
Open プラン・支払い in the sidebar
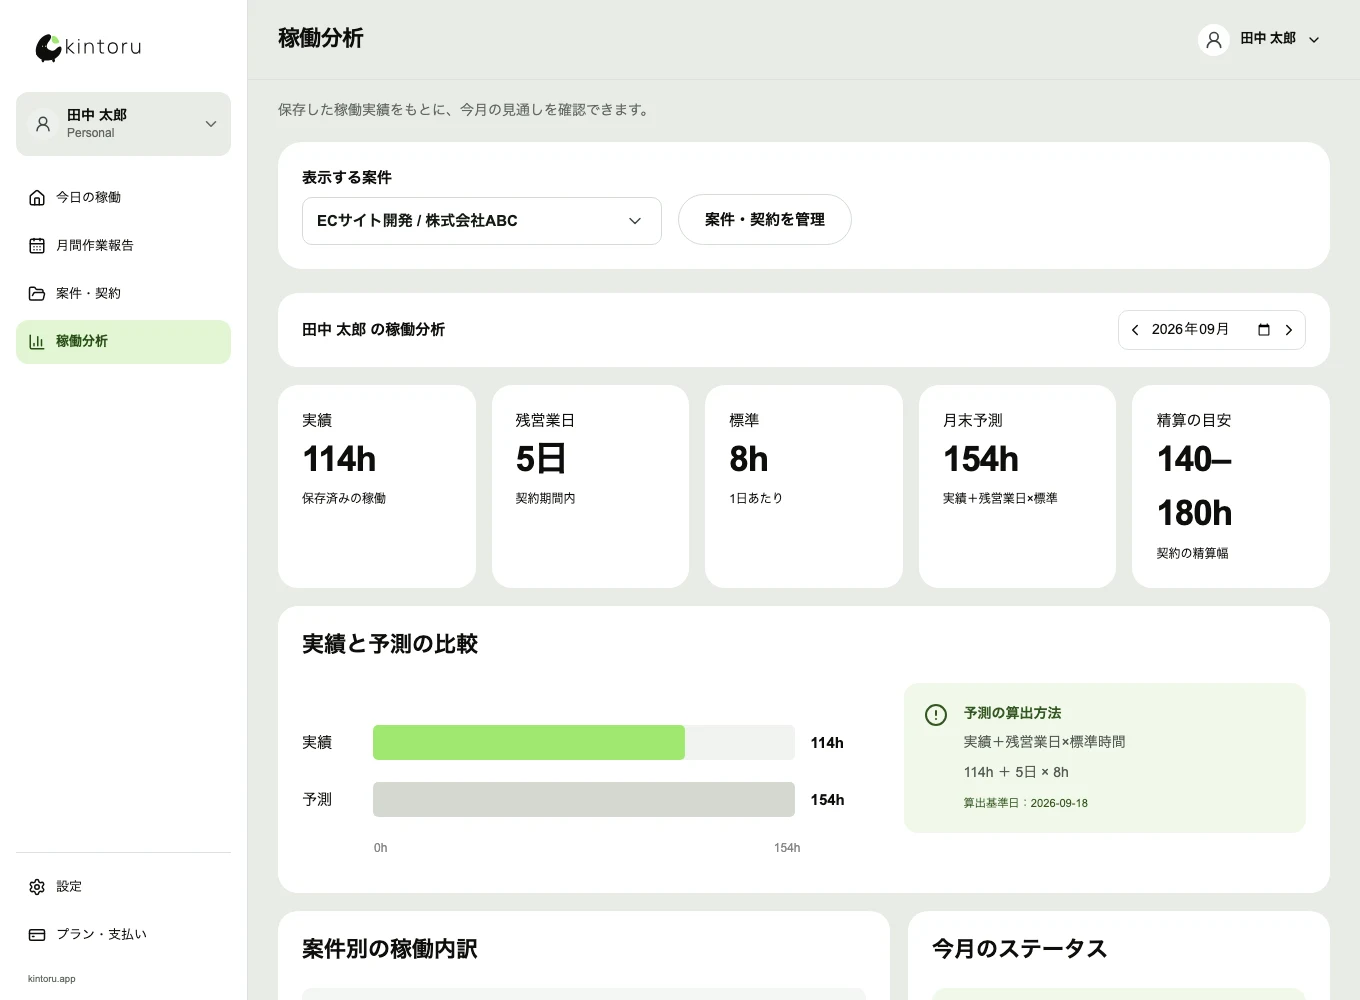point(123,934)
